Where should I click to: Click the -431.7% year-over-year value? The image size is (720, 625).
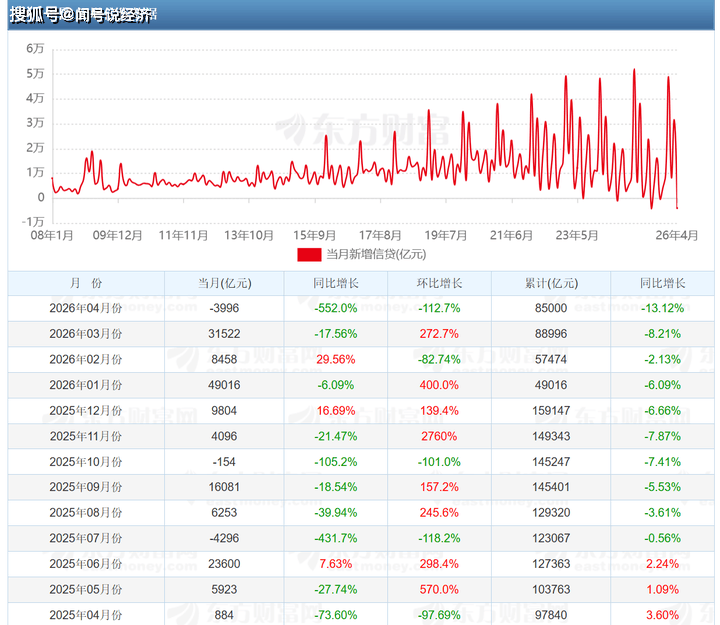(336, 538)
